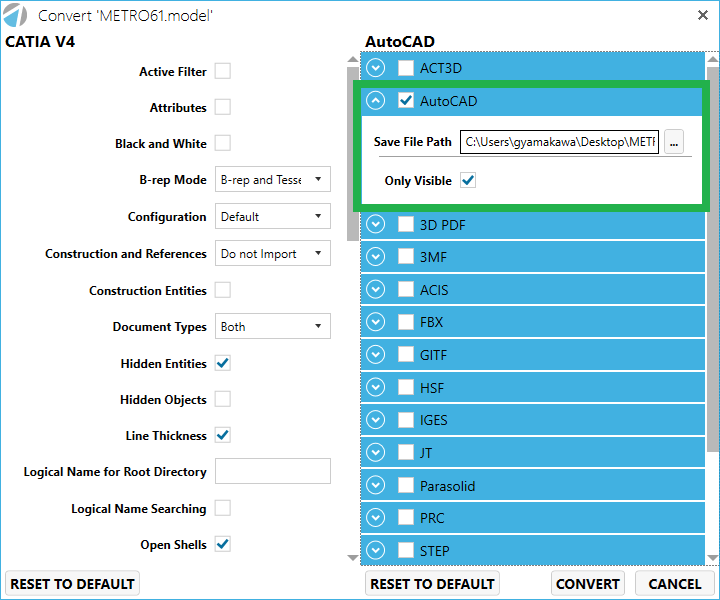Screen dimensions: 720x600
Task: Expand the FBX format chevron
Action: point(376,322)
